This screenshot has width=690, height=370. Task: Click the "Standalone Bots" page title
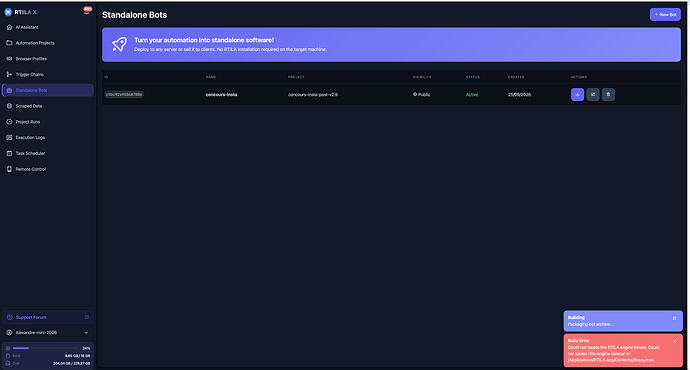[135, 15]
